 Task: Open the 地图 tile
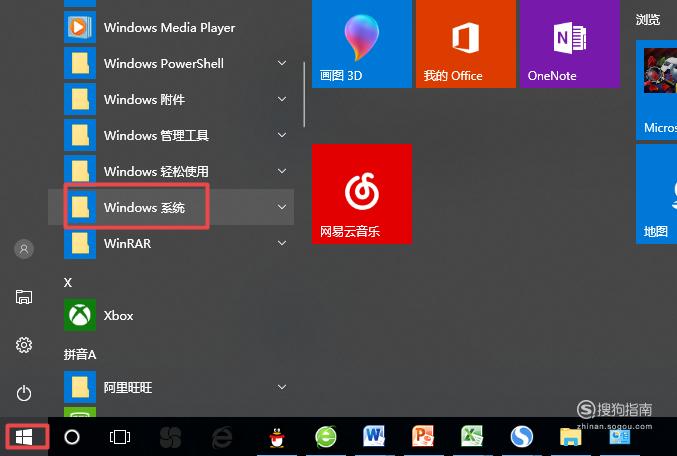pos(657,194)
